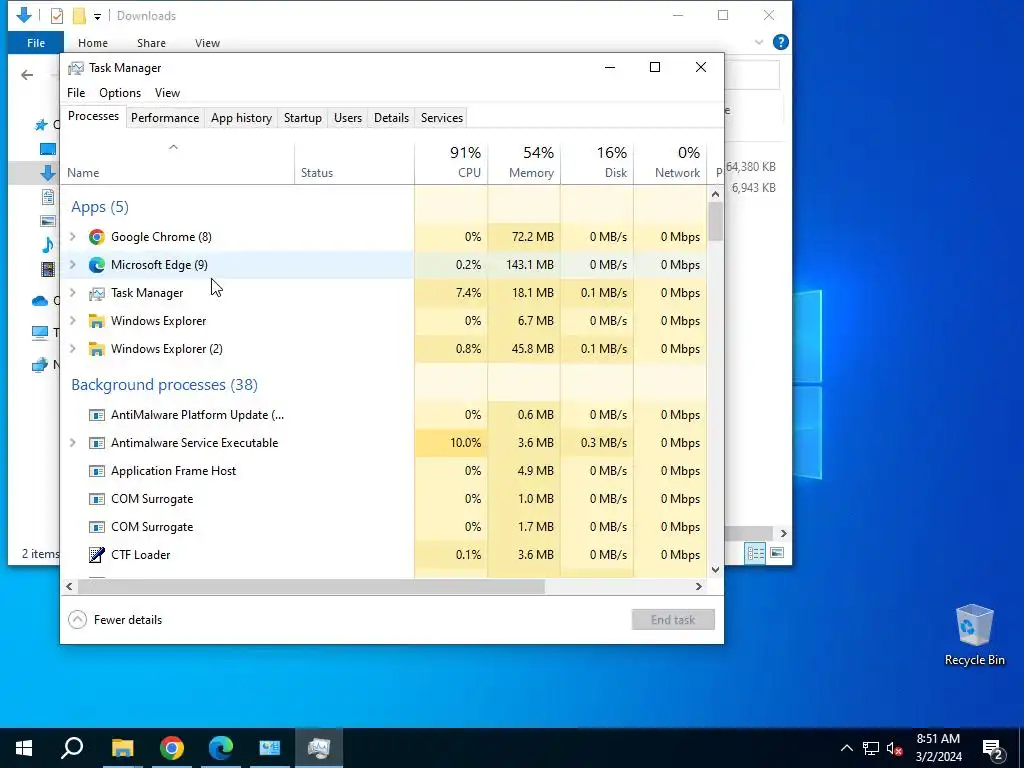Open the Options menu
1024x768 pixels.
[120, 93]
